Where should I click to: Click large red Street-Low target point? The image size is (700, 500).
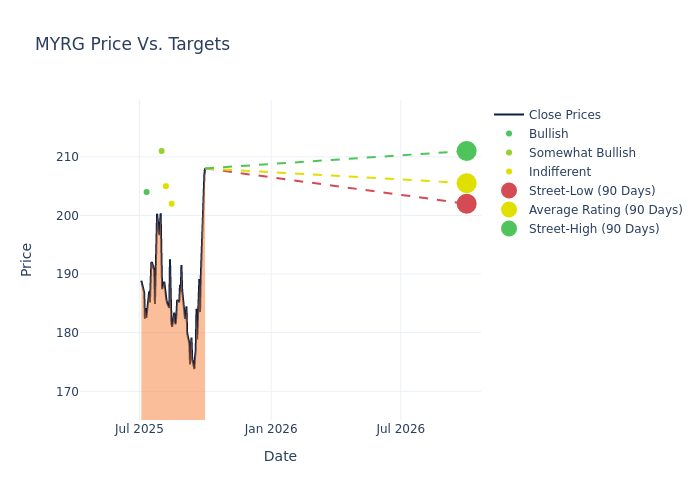coord(466,204)
